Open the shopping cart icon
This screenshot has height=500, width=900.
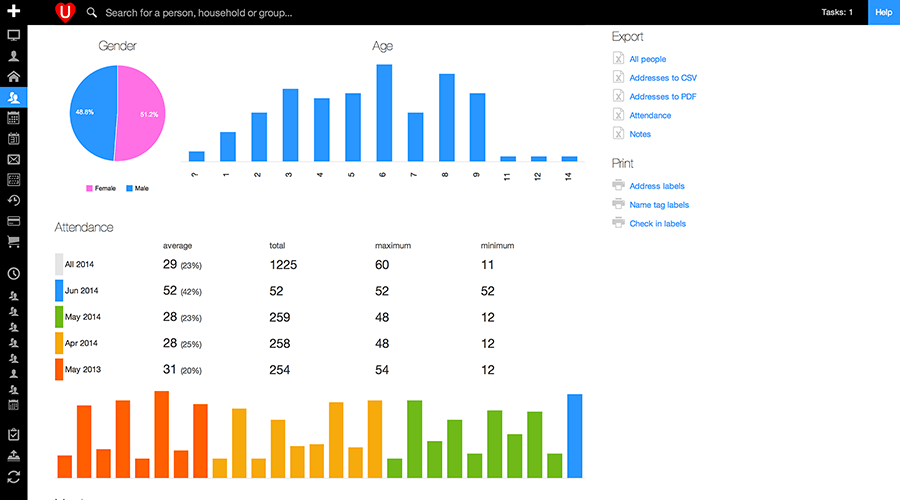click(x=14, y=241)
